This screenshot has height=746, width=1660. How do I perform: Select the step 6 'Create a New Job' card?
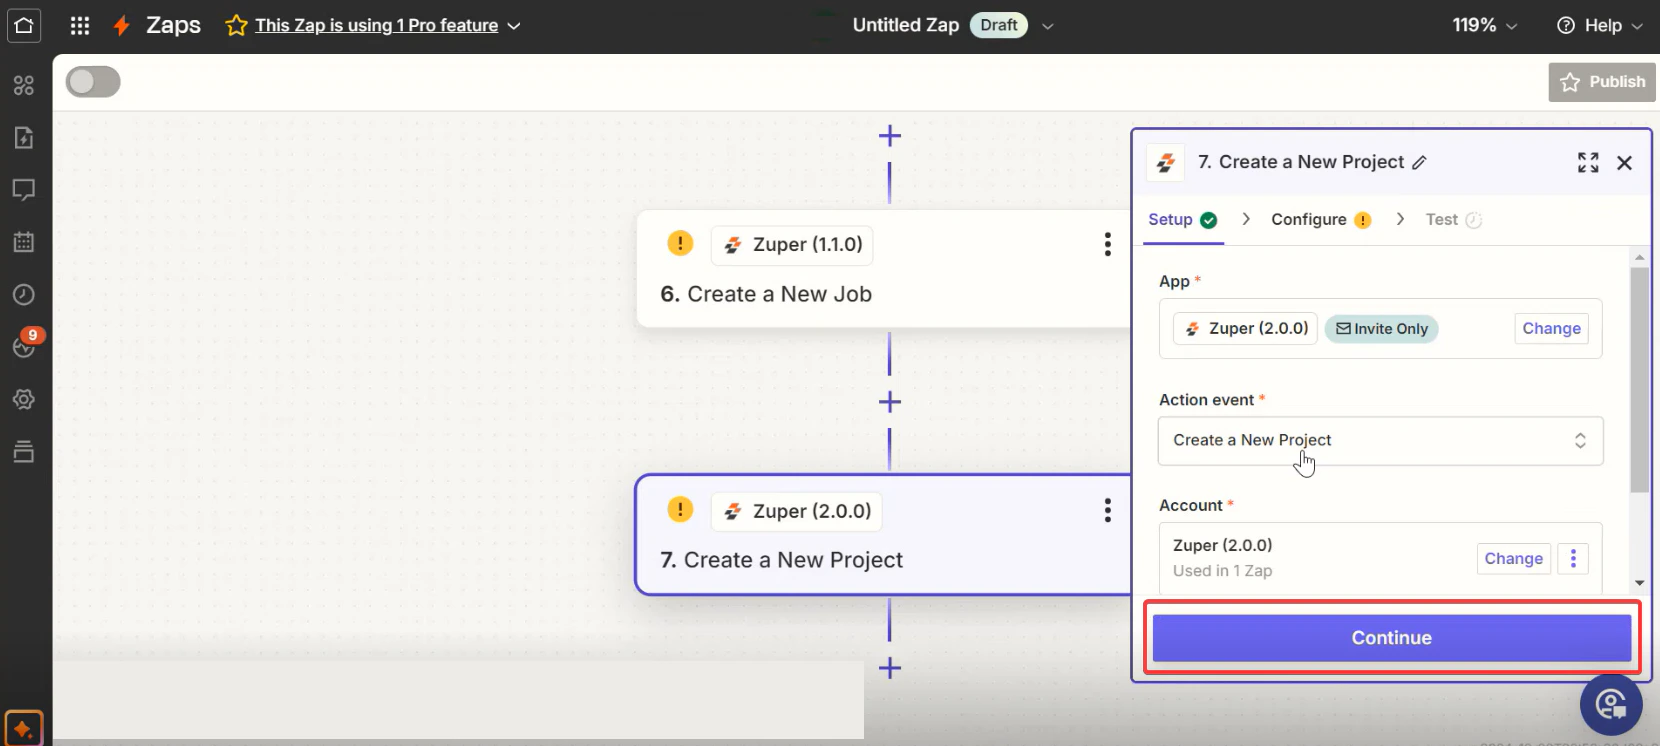click(884, 268)
